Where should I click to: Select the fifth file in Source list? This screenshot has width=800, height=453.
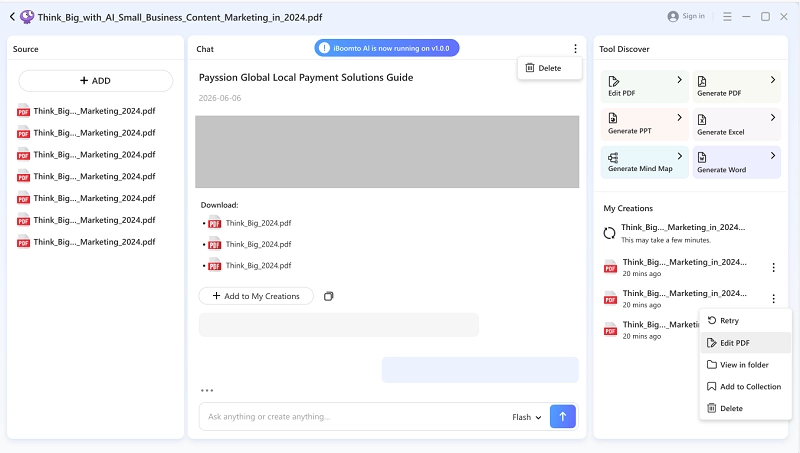(x=86, y=198)
